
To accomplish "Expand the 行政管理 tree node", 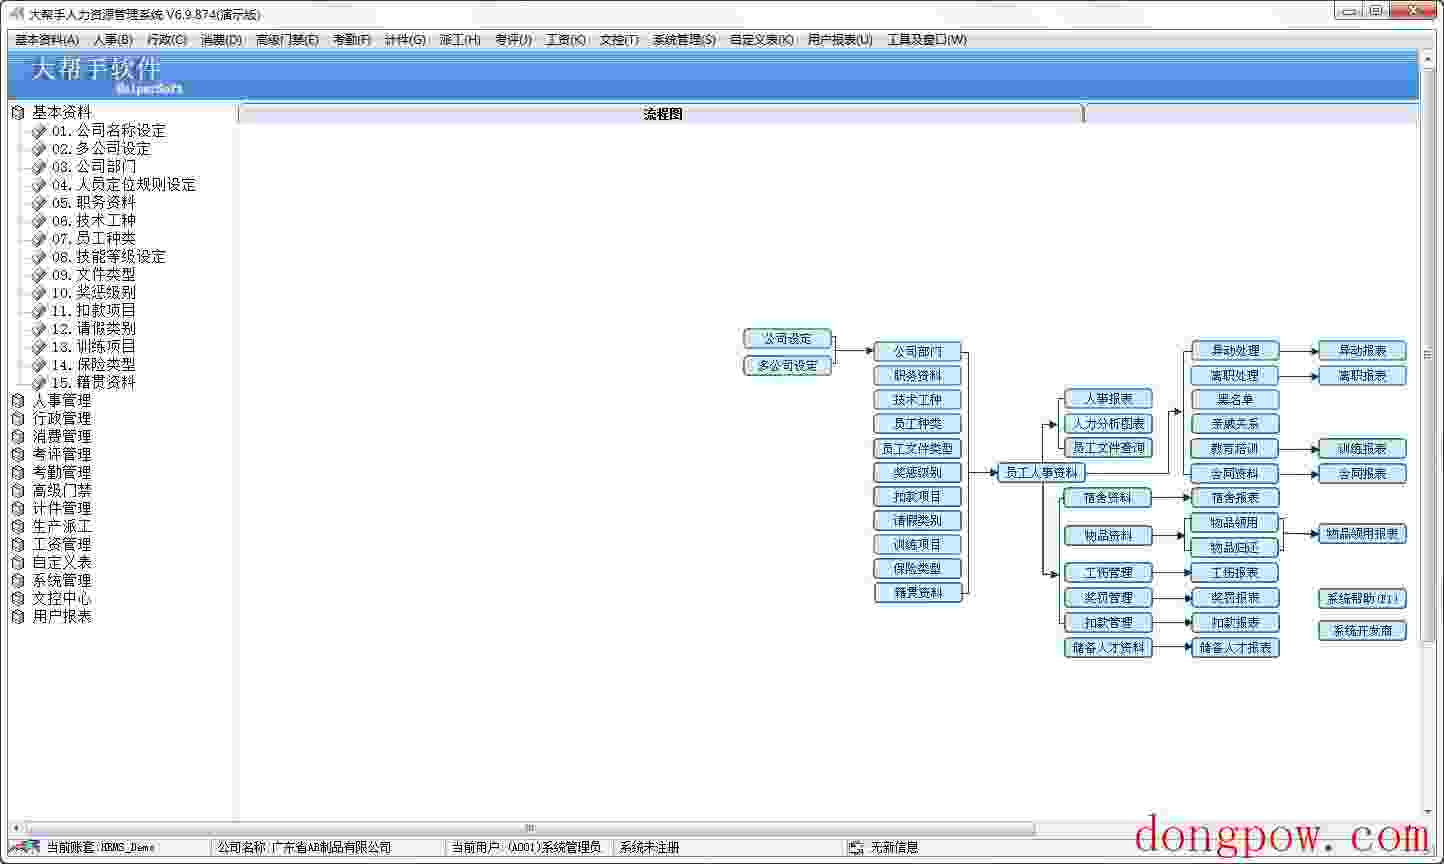I will (x=18, y=419).
